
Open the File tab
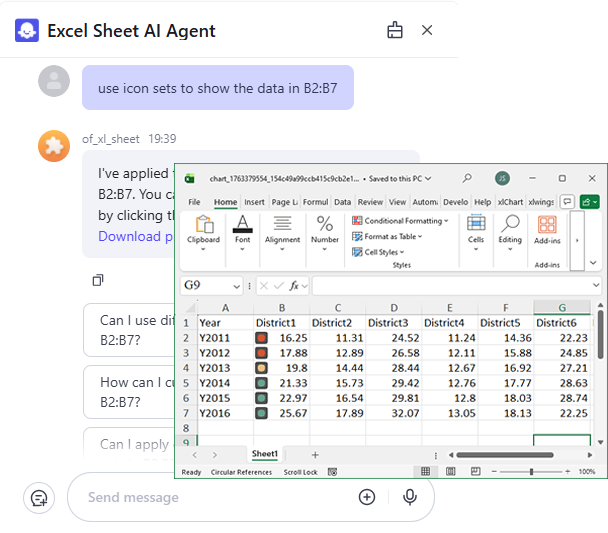tap(194, 202)
